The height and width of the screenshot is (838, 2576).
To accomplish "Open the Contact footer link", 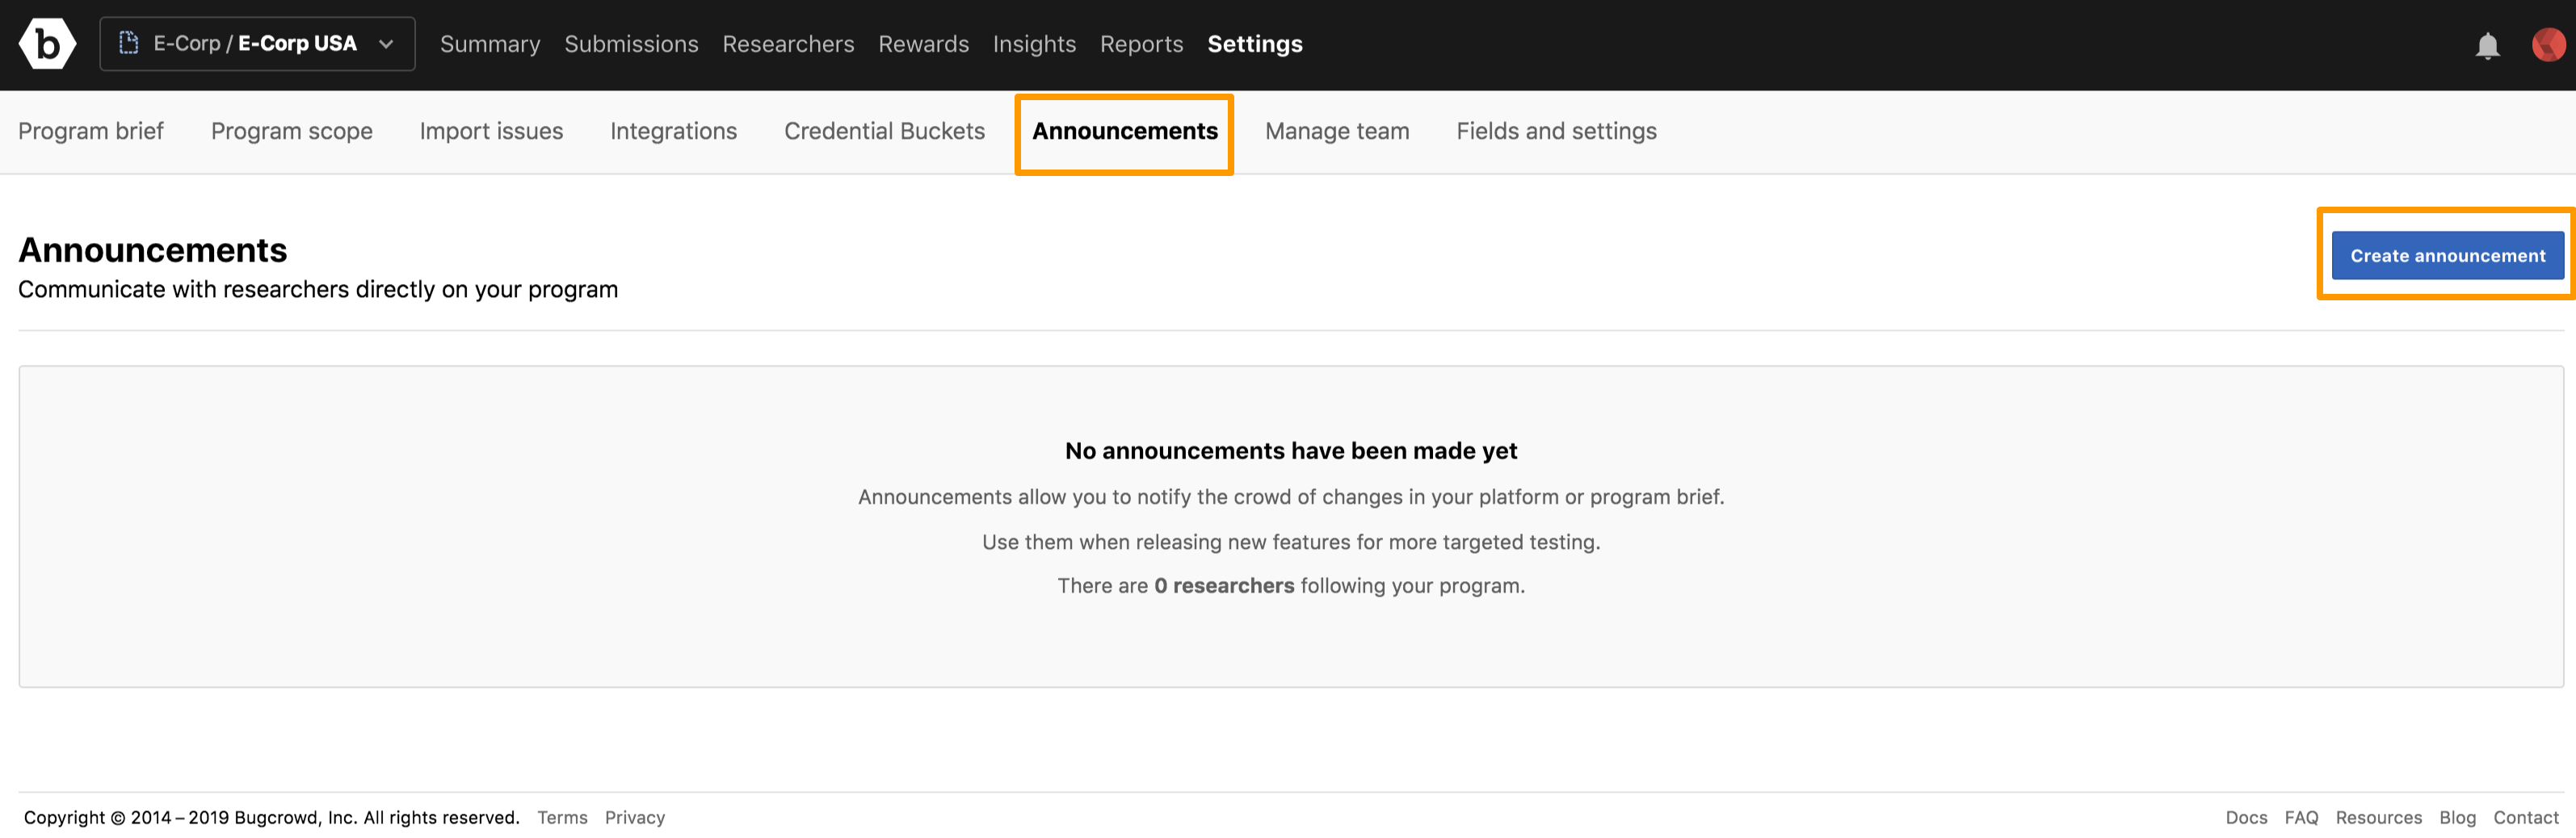I will click(2525, 817).
